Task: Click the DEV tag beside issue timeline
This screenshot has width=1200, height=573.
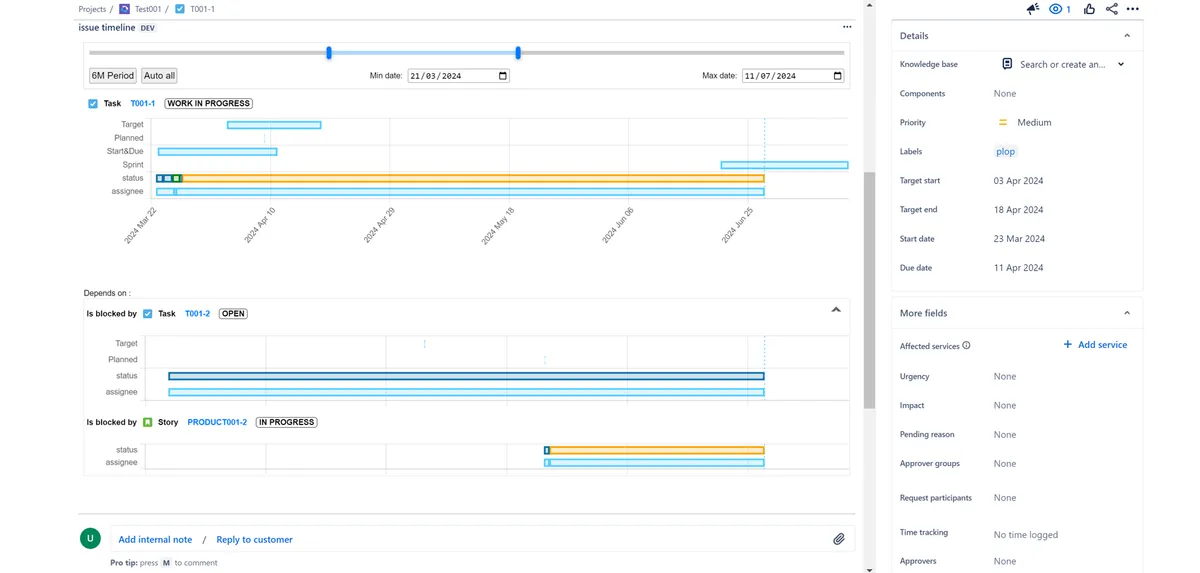Action: pyautogui.click(x=148, y=28)
